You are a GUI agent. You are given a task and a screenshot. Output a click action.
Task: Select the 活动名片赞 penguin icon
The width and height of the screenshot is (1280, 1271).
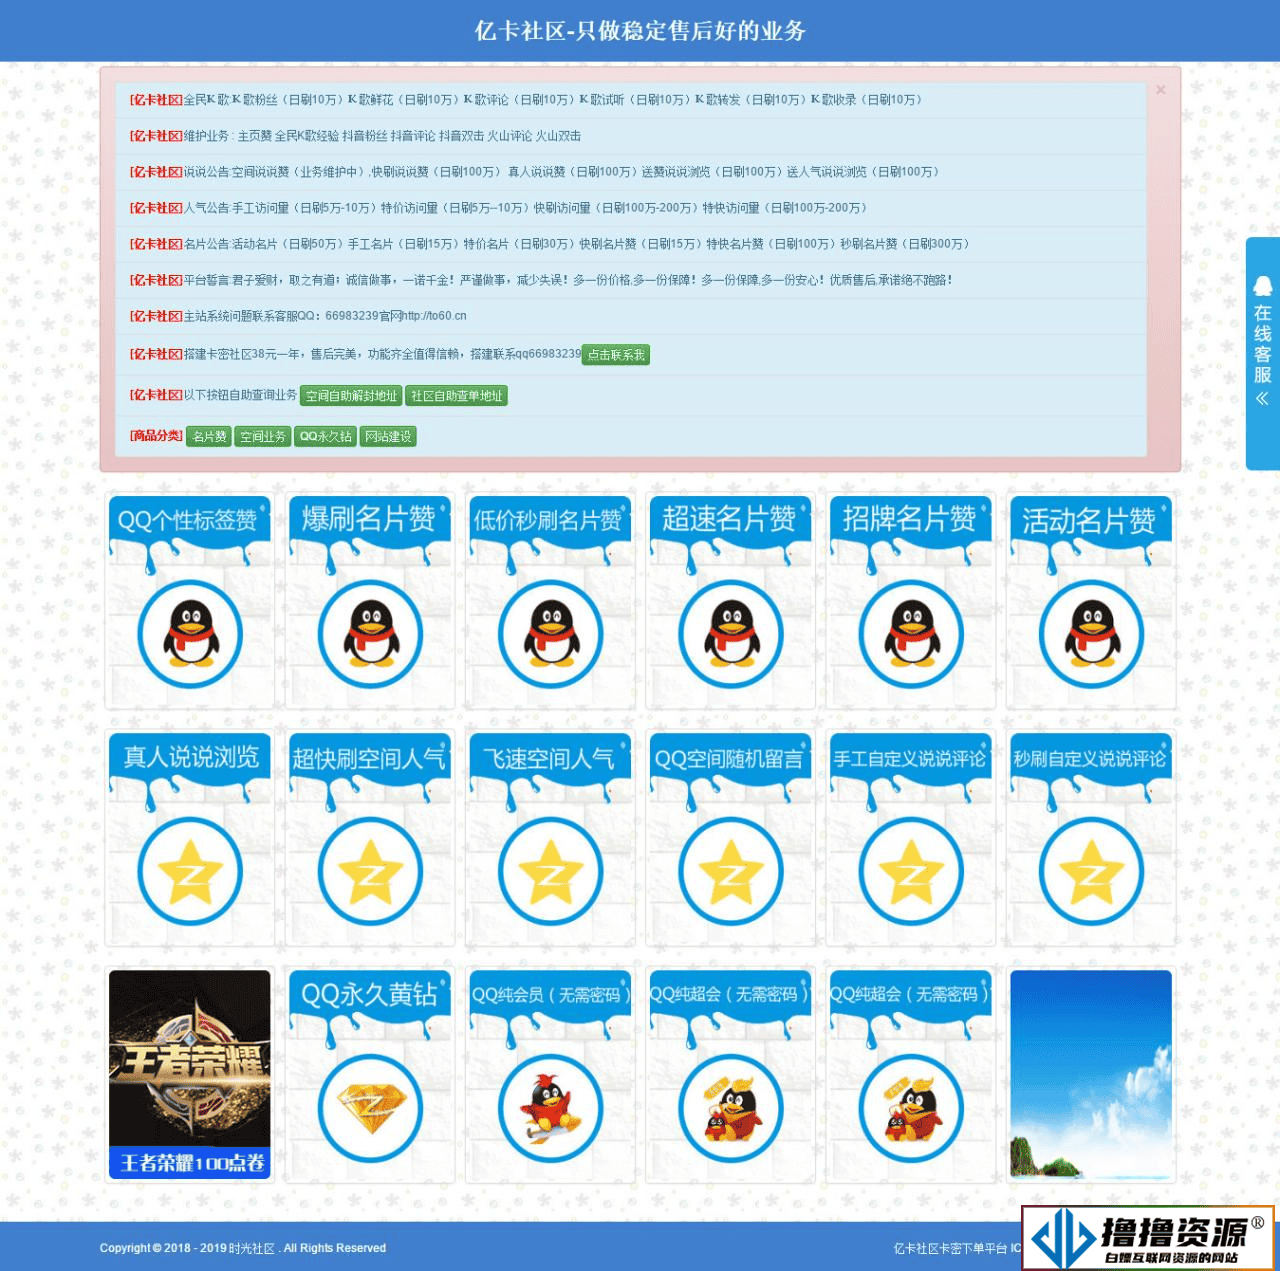tap(1091, 634)
